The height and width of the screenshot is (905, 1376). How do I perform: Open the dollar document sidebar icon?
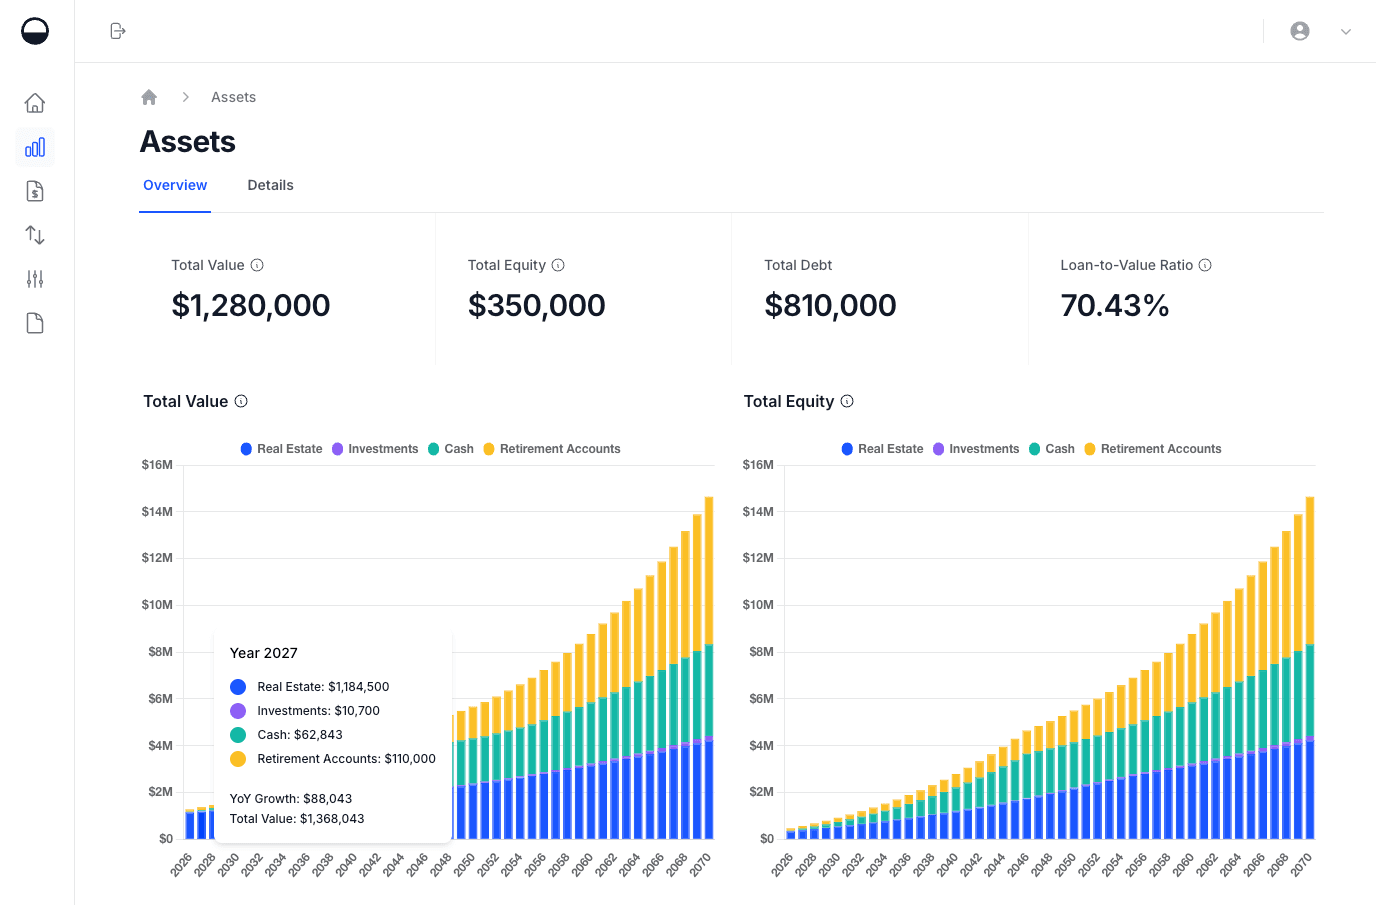(x=35, y=191)
